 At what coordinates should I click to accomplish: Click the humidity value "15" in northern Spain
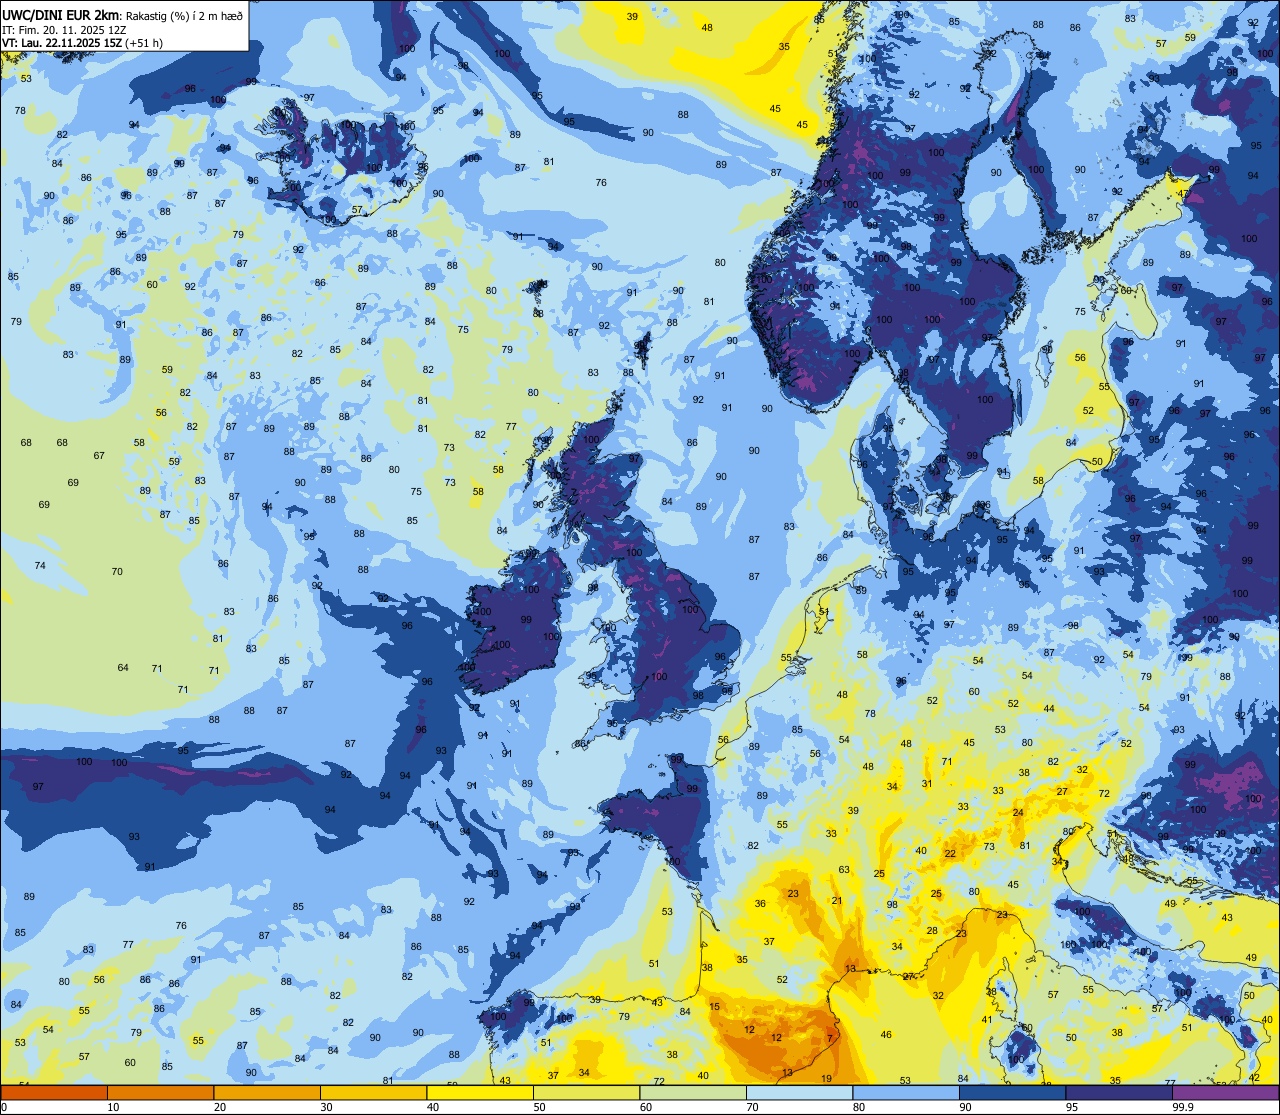tap(715, 1007)
